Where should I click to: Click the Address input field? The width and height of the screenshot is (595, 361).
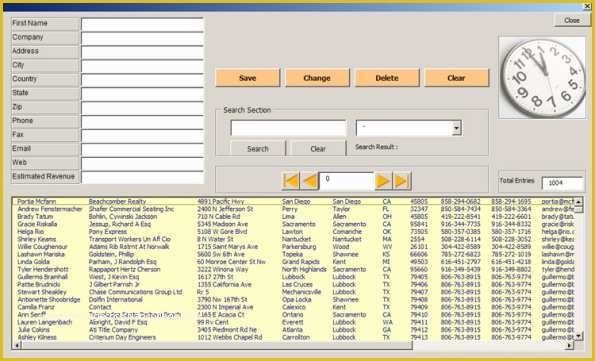142,52
